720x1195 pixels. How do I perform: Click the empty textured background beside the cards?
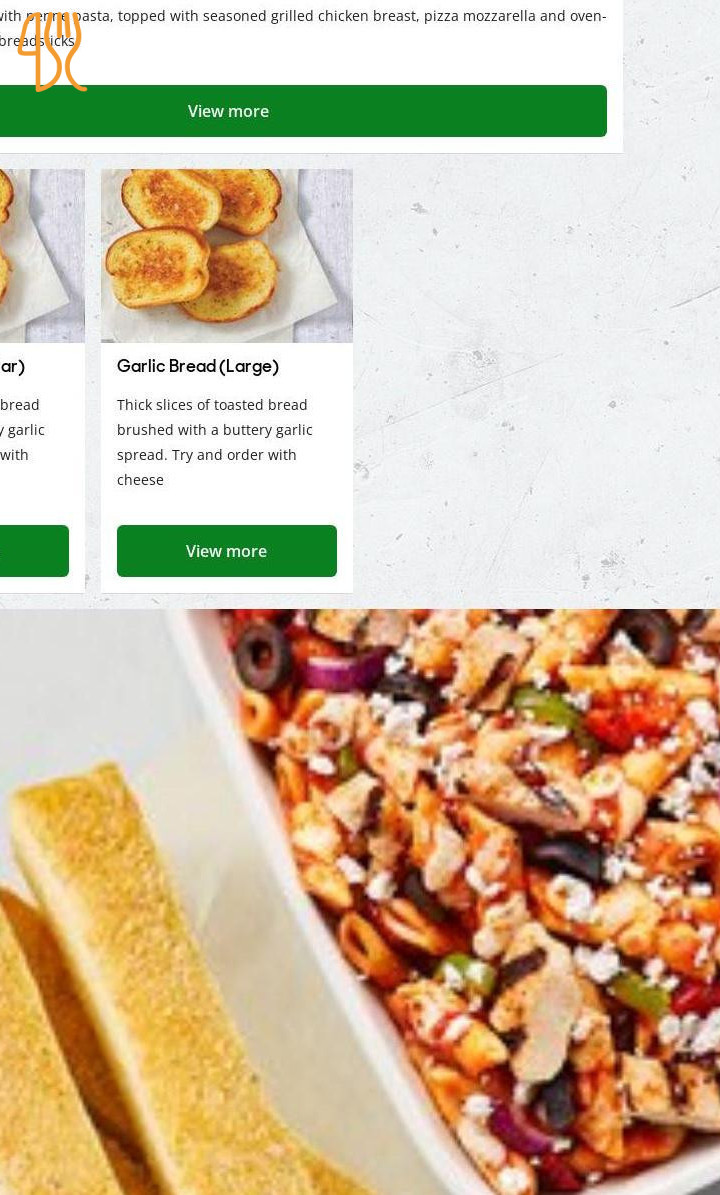click(x=533, y=381)
